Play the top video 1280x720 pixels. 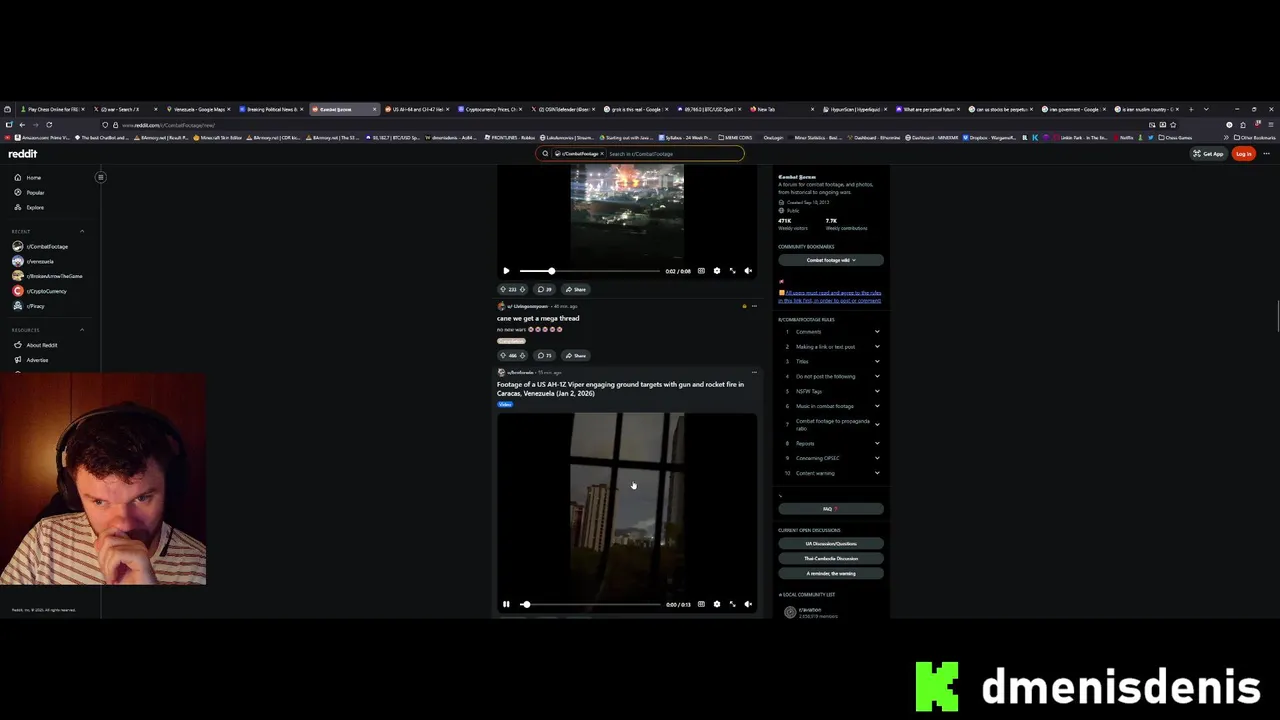point(506,271)
